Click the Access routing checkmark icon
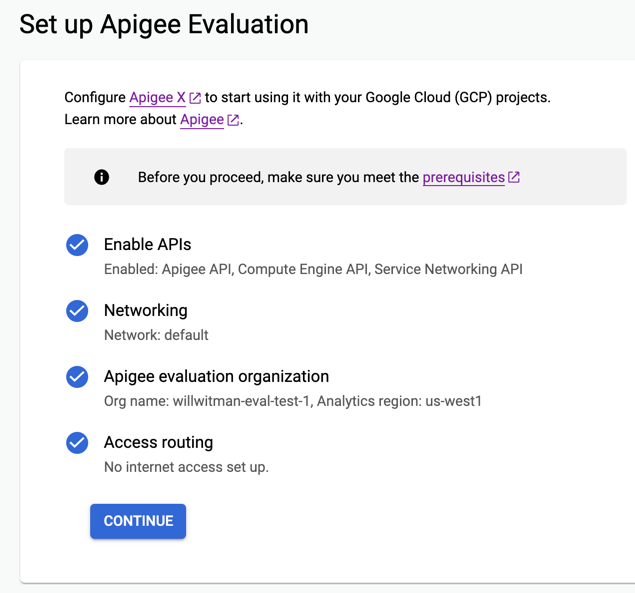 point(77,443)
